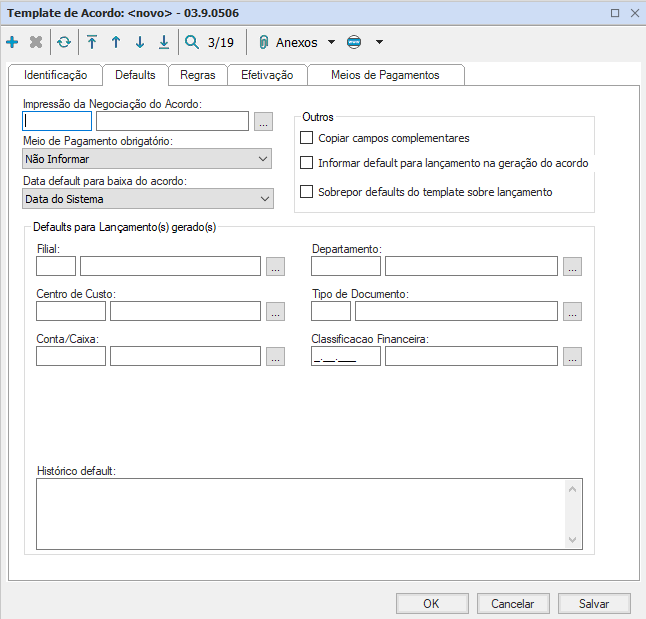Viewport: 646px width, 619px height.
Task: Check Informar default para lançamento option
Action: click(307, 162)
